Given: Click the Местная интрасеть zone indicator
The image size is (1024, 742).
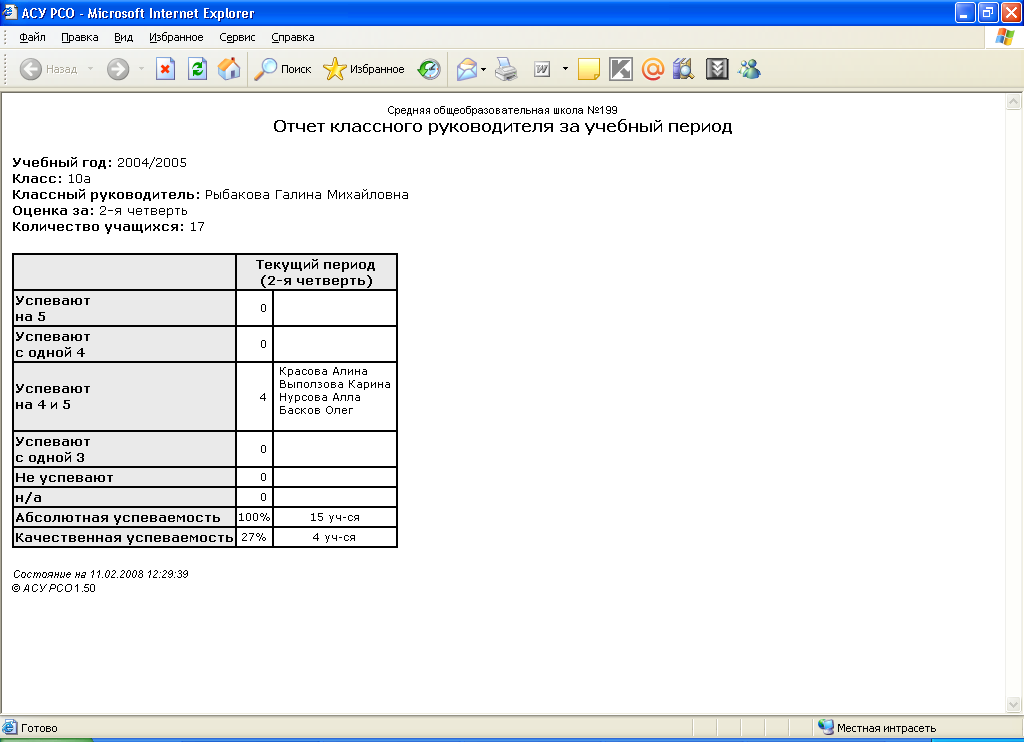Looking at the screenshot, I should pos(878,728).
